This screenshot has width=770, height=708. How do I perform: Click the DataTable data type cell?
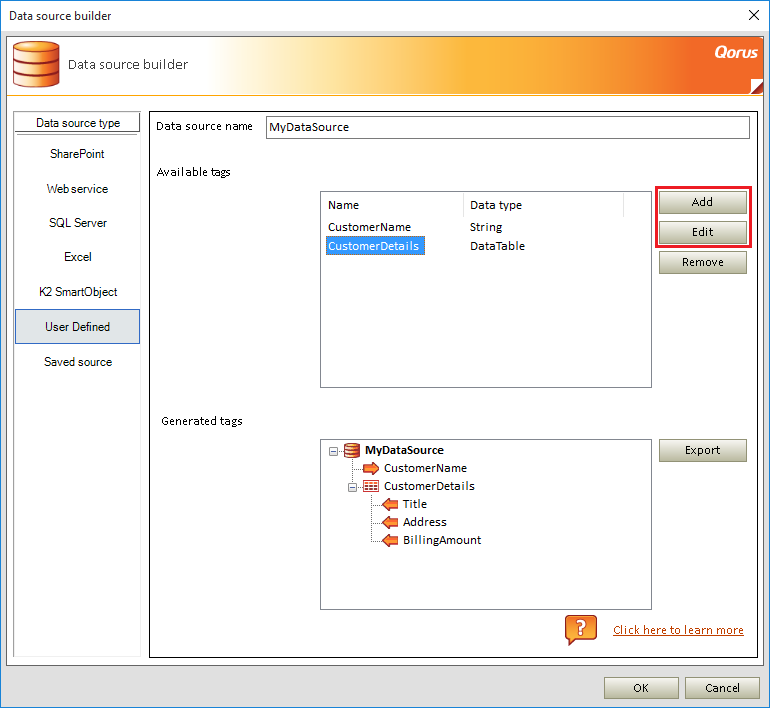point(497,246)
